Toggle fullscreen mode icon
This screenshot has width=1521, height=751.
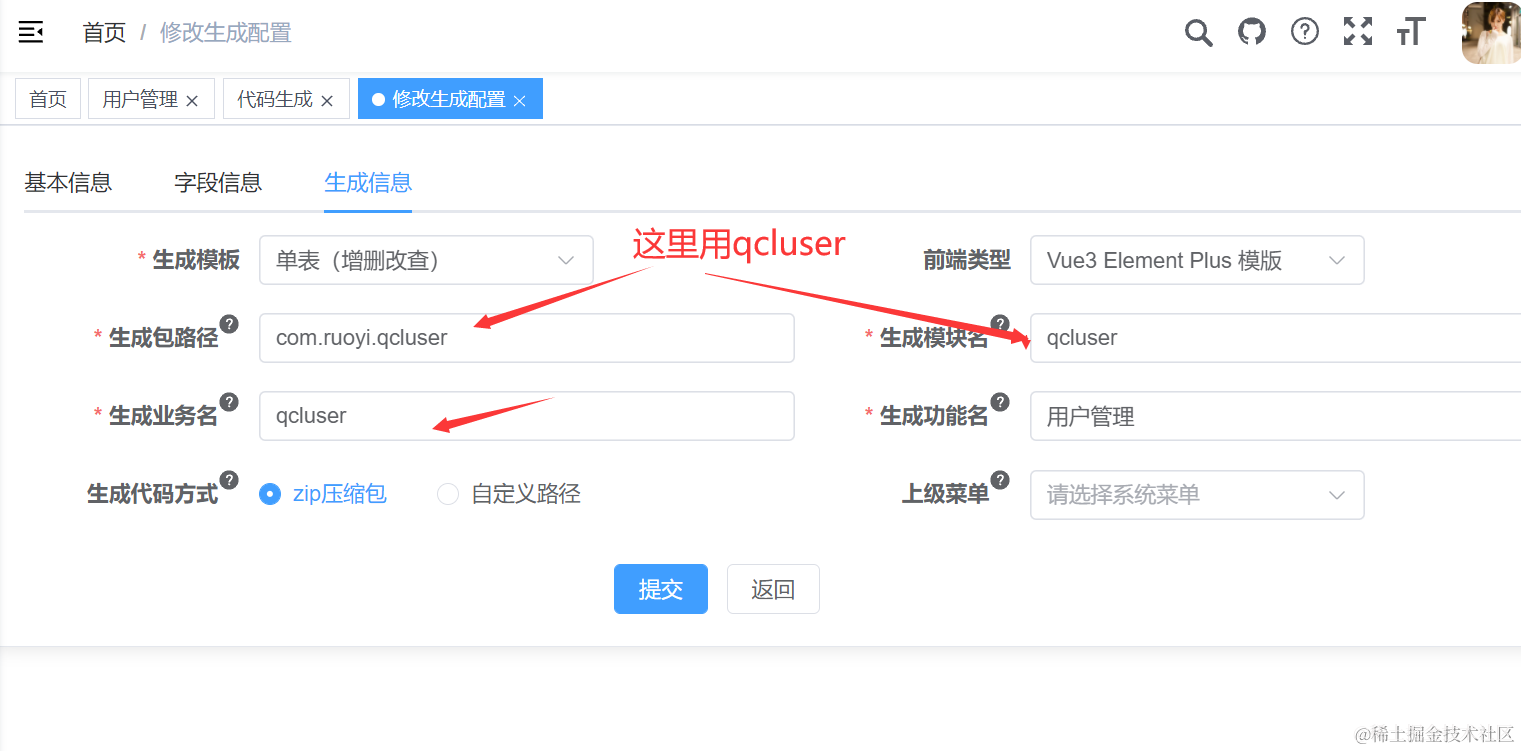point(1358,32)
